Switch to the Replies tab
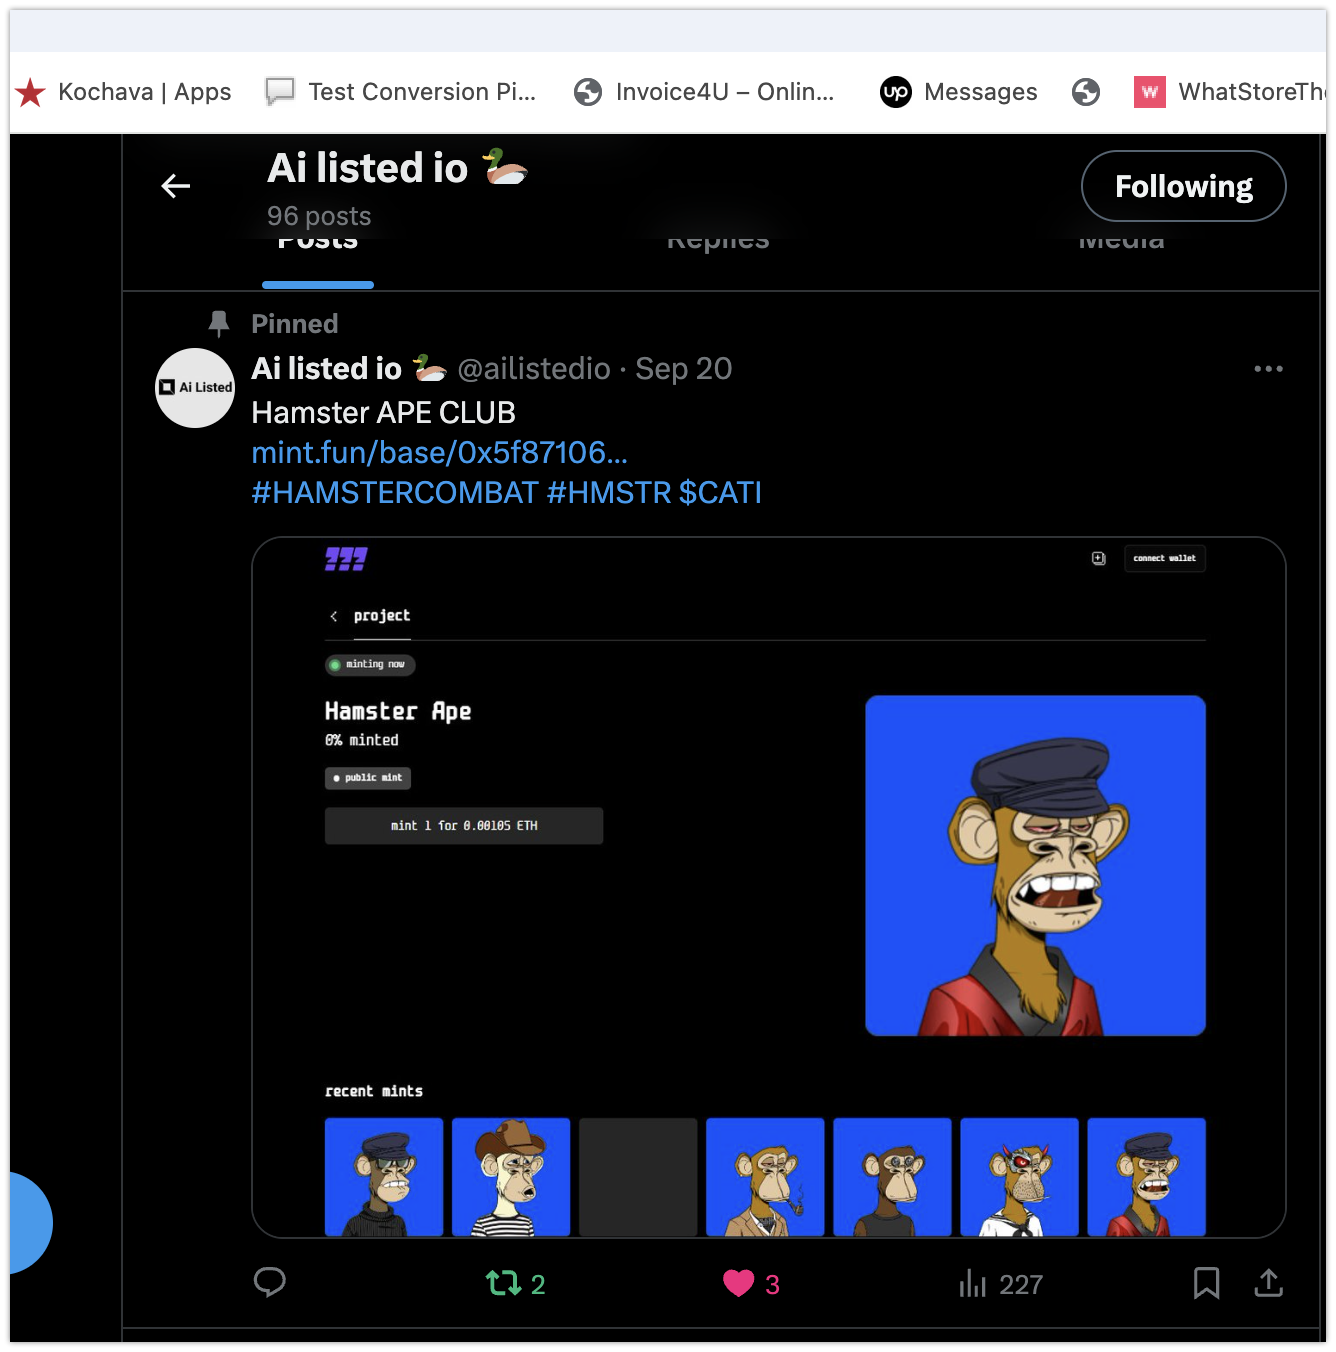Viewport: 1336px width, 1352px height. (x=718, y=242)
